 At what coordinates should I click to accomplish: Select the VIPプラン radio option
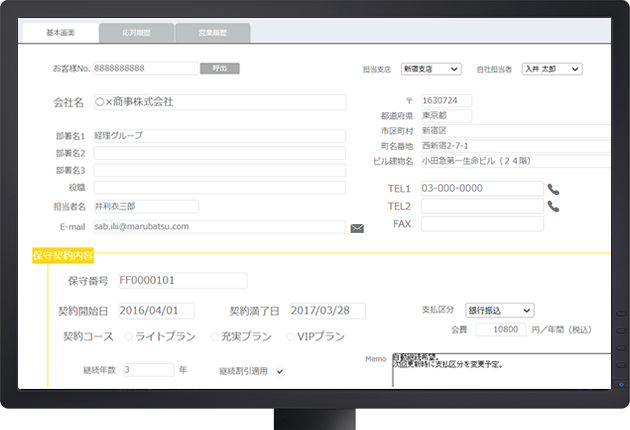click(291, 337)
